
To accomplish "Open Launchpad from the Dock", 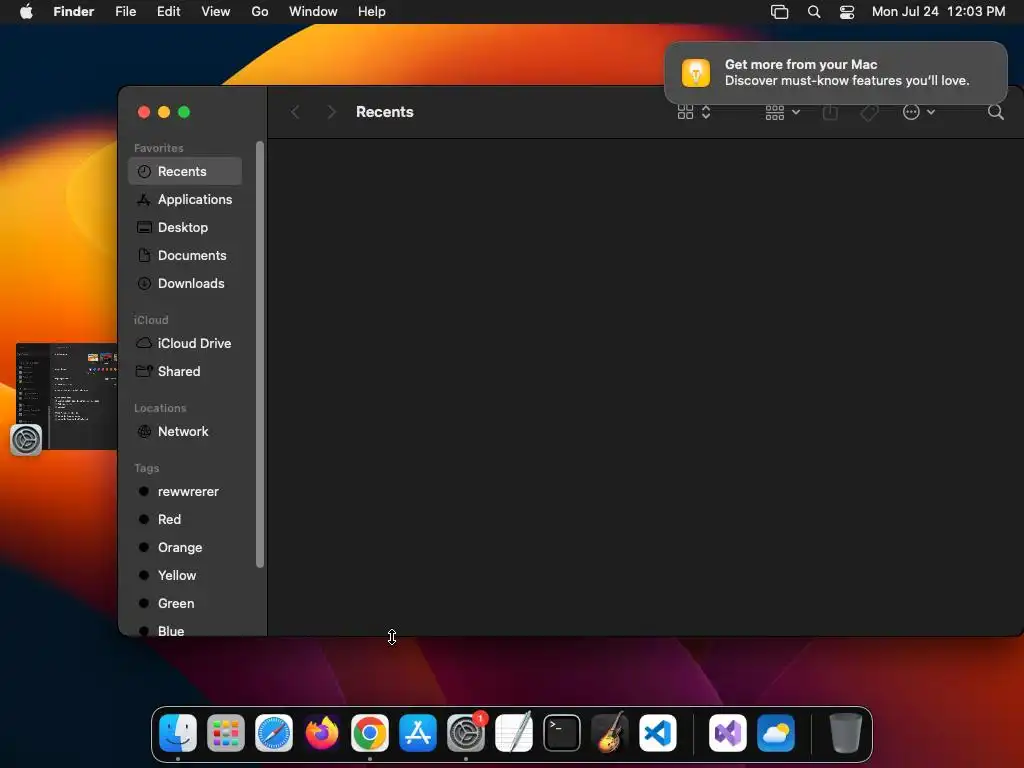I will click(x=226, y=733).
